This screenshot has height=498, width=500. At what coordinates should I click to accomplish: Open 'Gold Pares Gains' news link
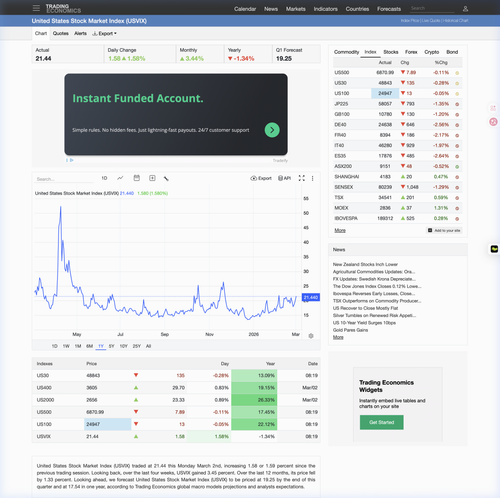click(x=350, y=330)
